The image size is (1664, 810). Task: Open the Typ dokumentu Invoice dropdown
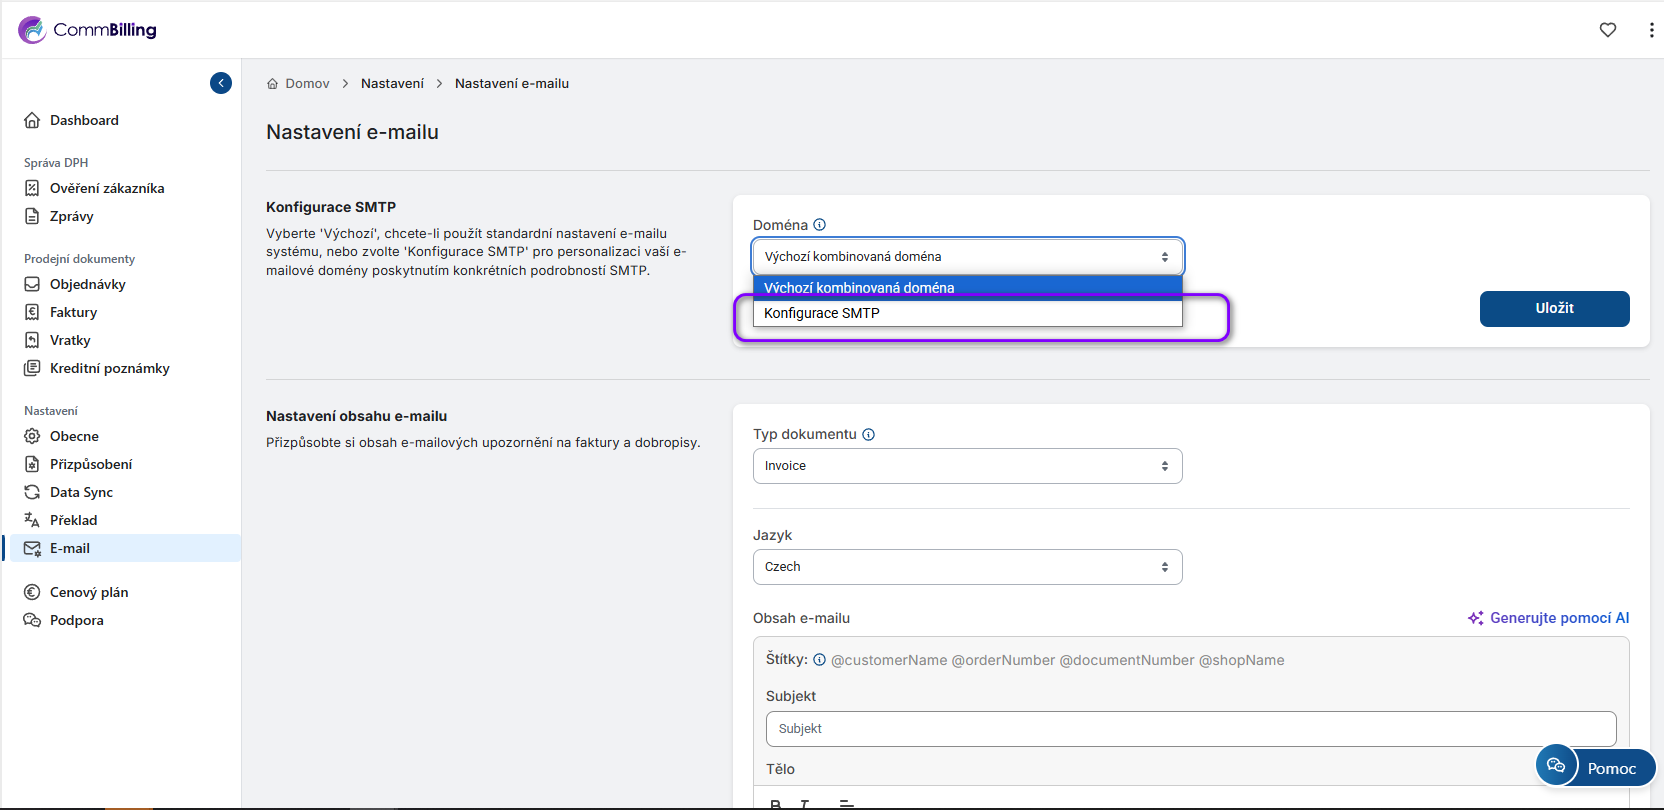966,466
